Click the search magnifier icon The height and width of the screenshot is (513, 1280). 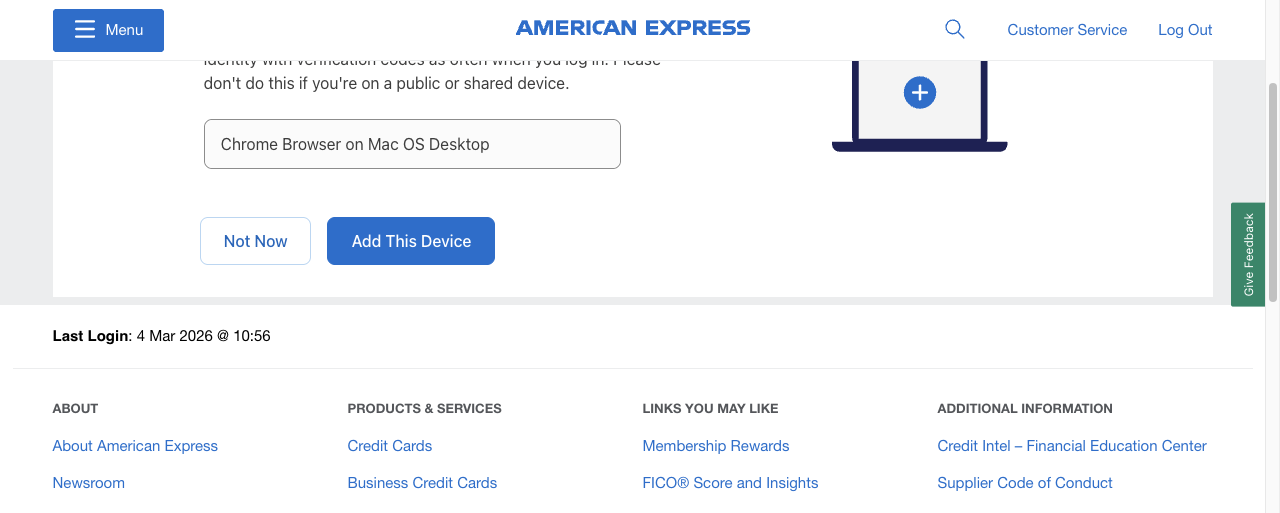[x=955, y=29]
